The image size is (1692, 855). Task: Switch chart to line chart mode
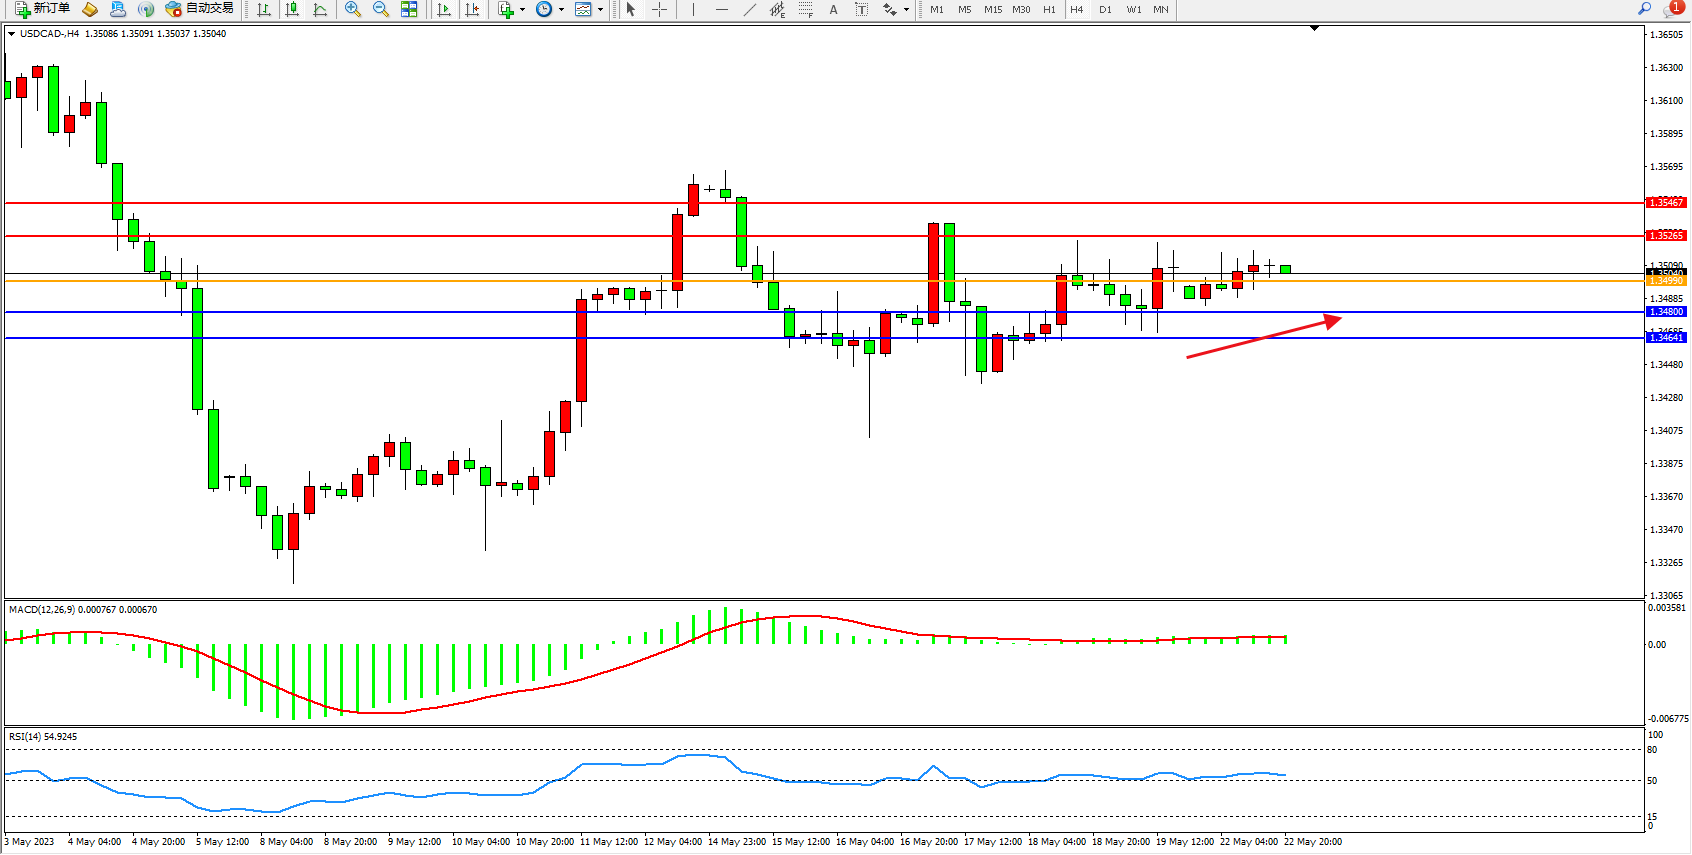[320, 9]
